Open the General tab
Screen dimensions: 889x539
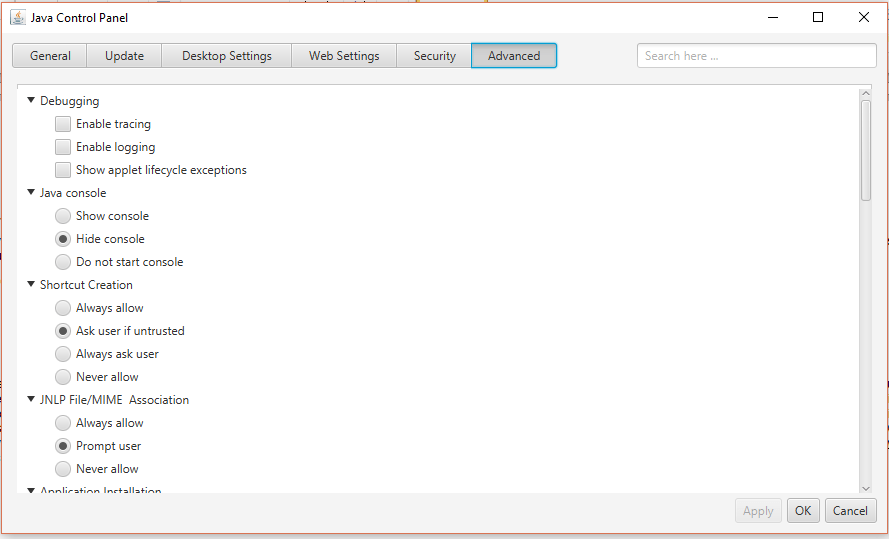pos(50,56)
